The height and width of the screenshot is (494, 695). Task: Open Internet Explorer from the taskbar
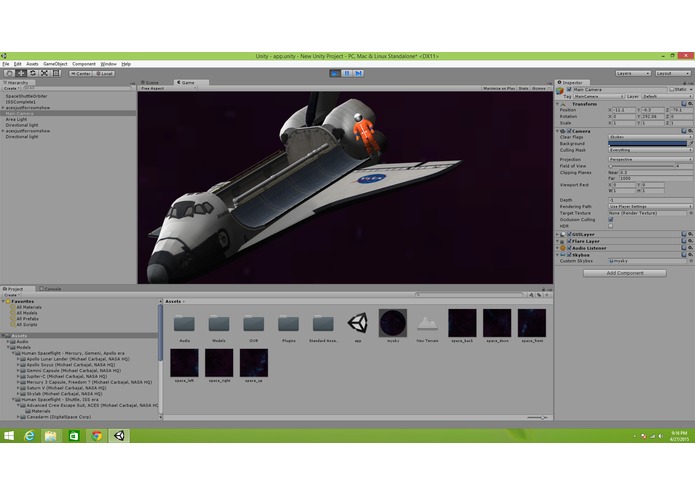click(x=29, y=436)
